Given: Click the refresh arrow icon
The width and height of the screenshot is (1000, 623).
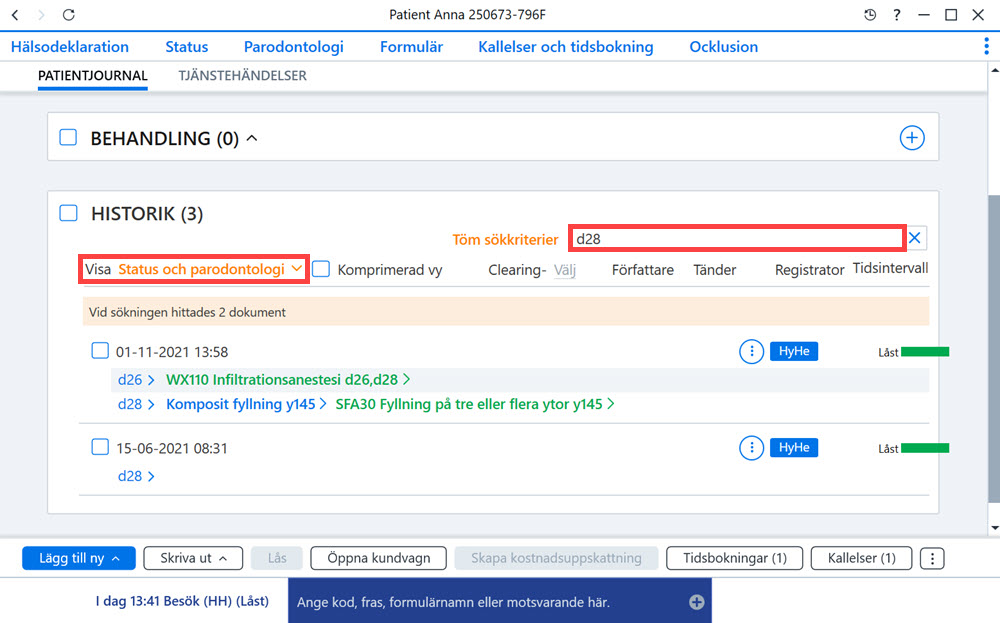Looking at the screenshot, I should pyautogui.click(x=69, y=15).
